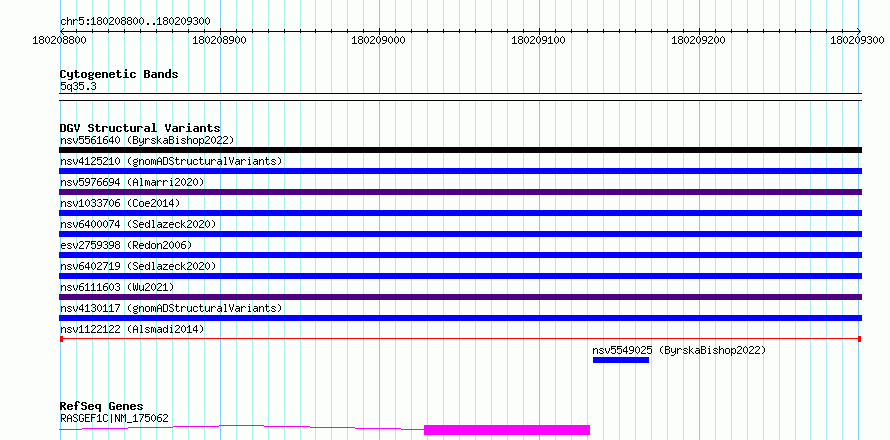890x440 pixels.
Task: Click the RASGEF1C|NM_175062 gene label
Action: click(114, 418)
